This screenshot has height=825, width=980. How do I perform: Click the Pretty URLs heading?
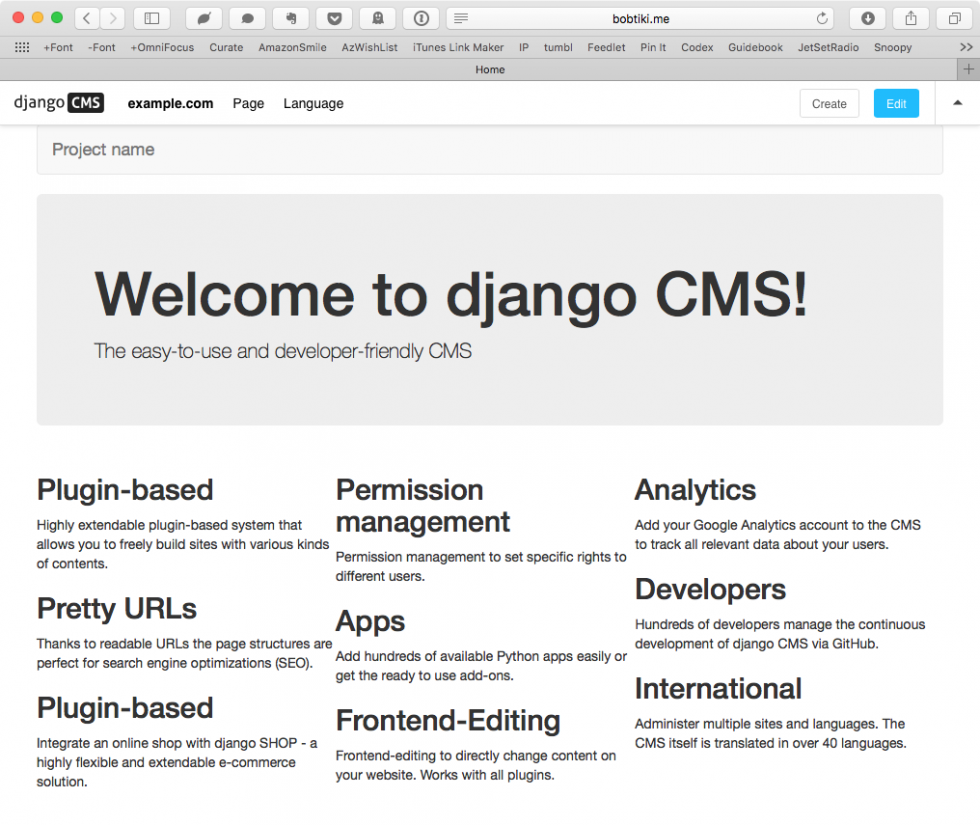pyautogui.click(x=117, y=609)
